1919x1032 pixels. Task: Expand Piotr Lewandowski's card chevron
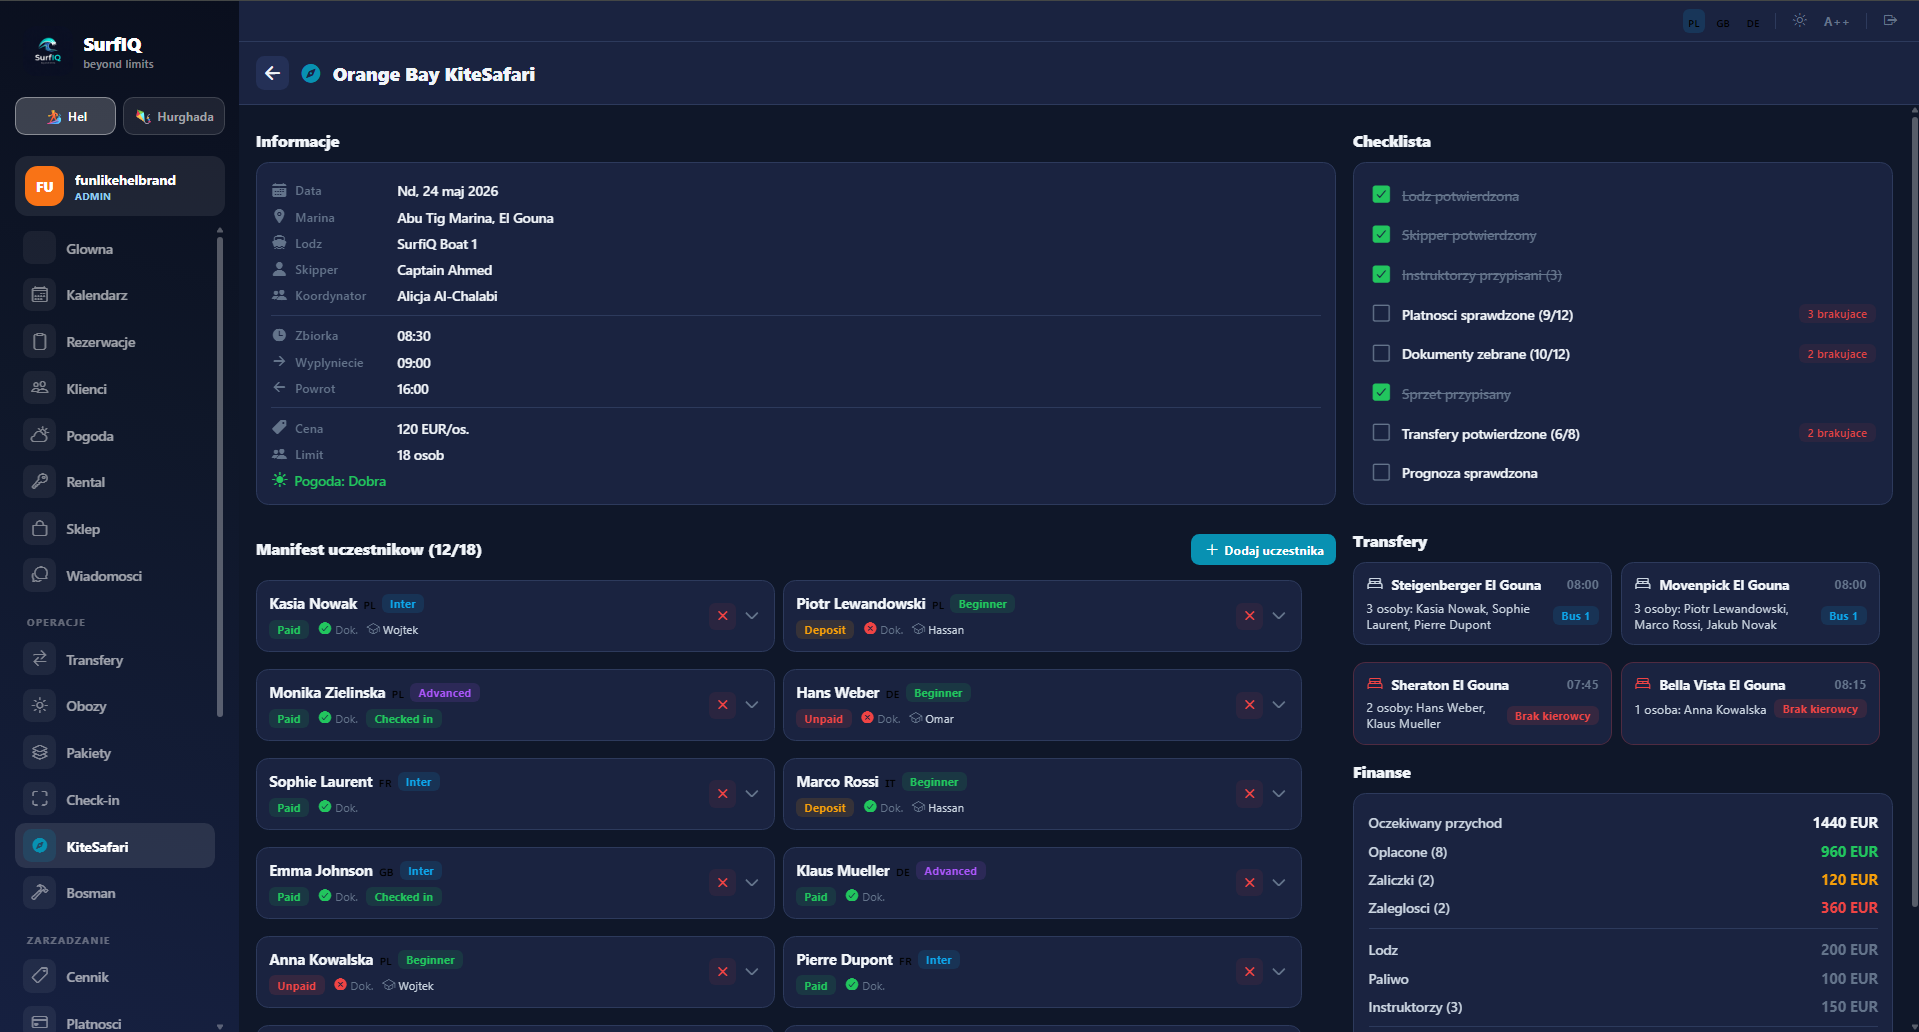point(1279,616)
